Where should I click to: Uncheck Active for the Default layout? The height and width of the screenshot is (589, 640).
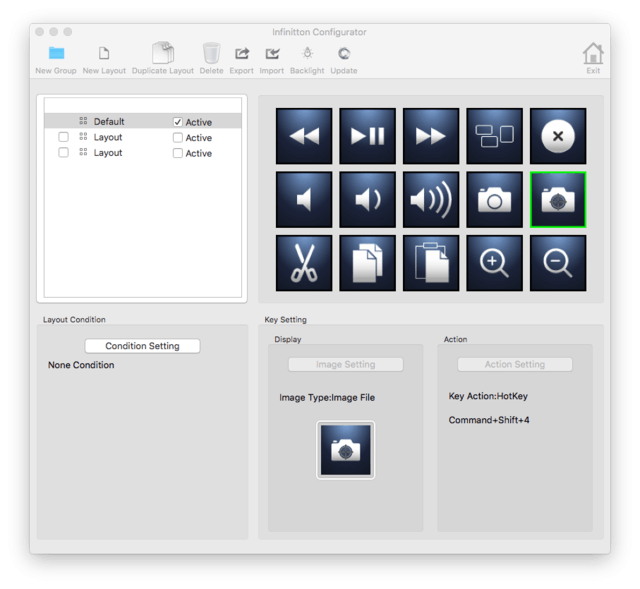point(178,122)
